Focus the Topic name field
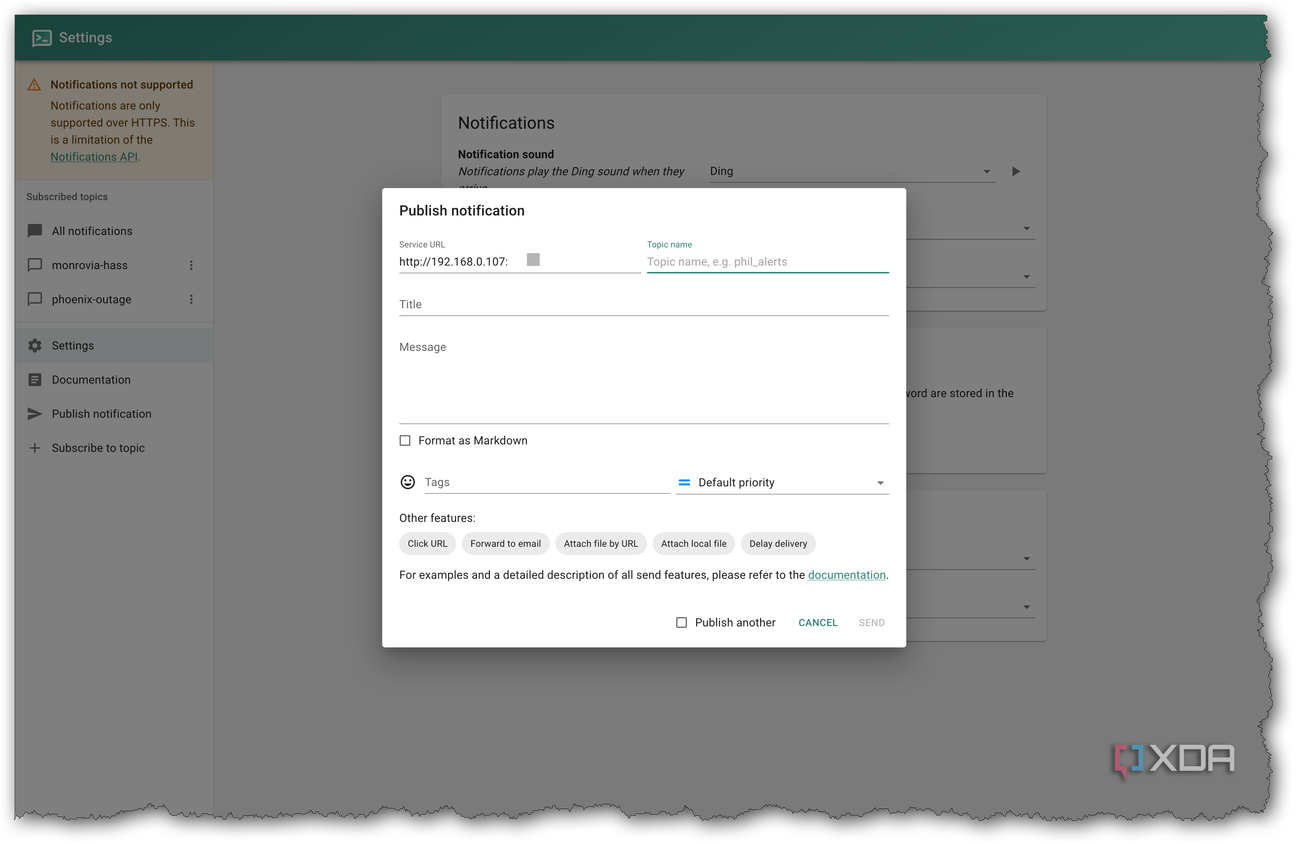 click(768, 262)
